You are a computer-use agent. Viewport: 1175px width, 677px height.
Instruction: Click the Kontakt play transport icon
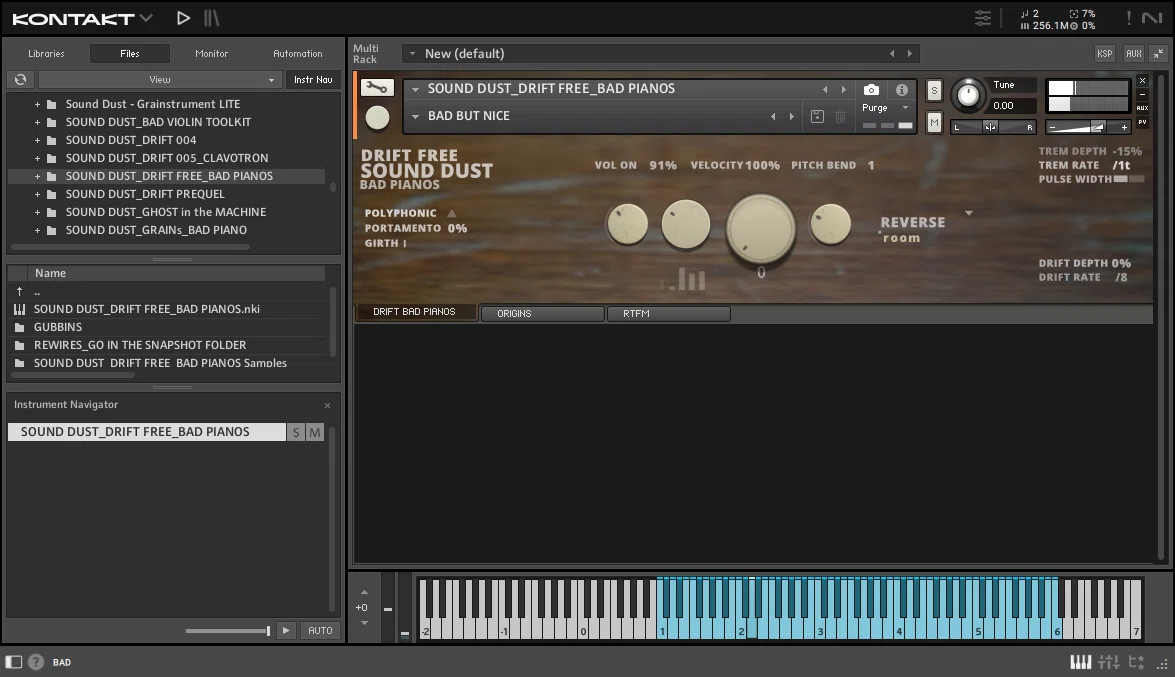[x=183, y=18]
